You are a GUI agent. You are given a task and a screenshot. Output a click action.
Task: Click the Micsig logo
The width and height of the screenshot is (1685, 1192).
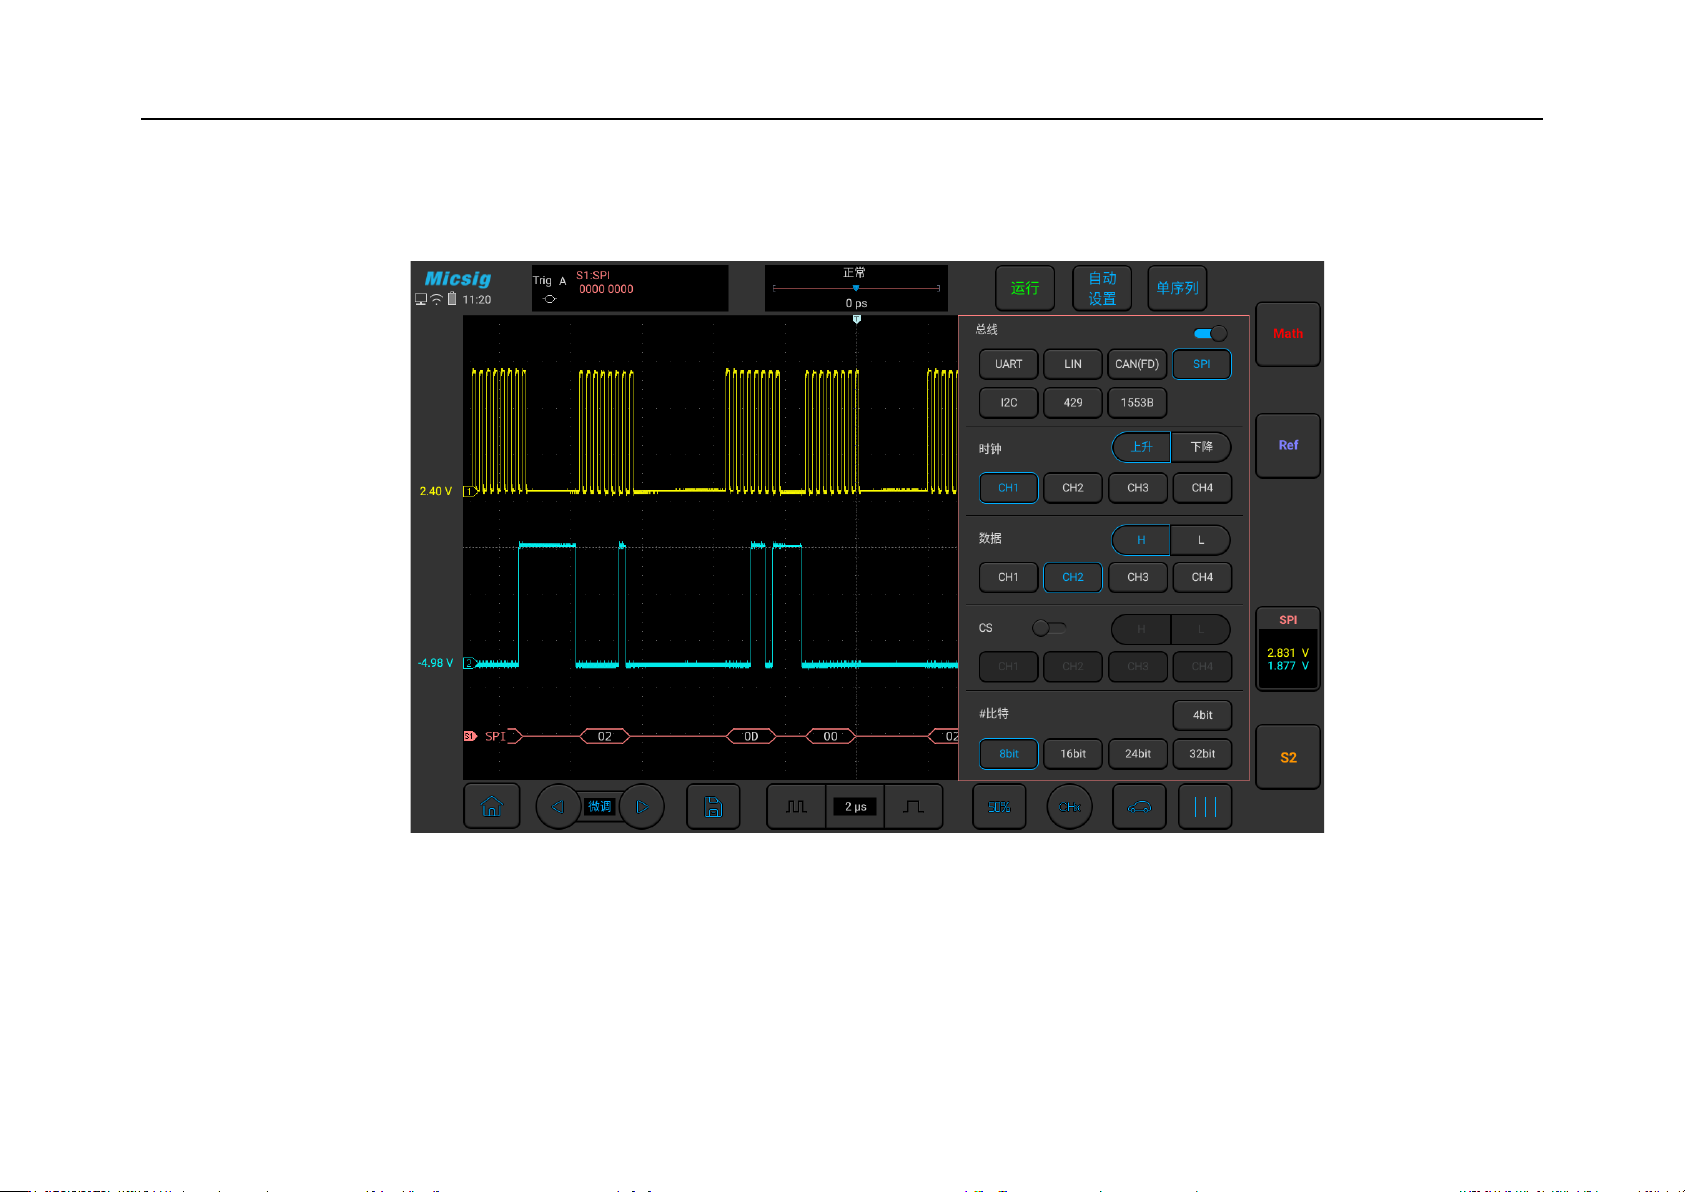tap(458, 278)
